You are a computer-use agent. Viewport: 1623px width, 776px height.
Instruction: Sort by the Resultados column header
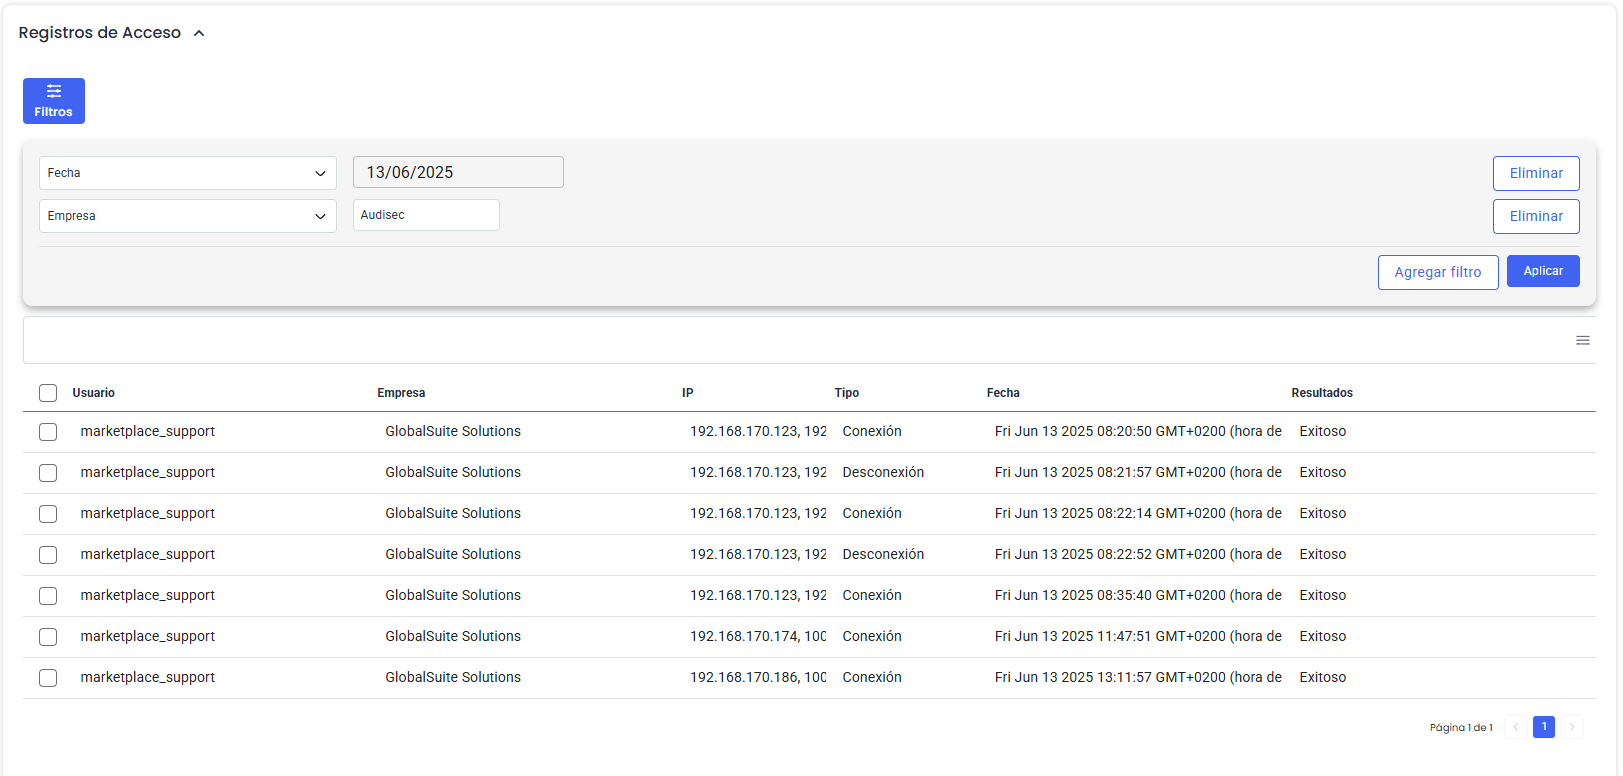click(x=1321, y=393)
